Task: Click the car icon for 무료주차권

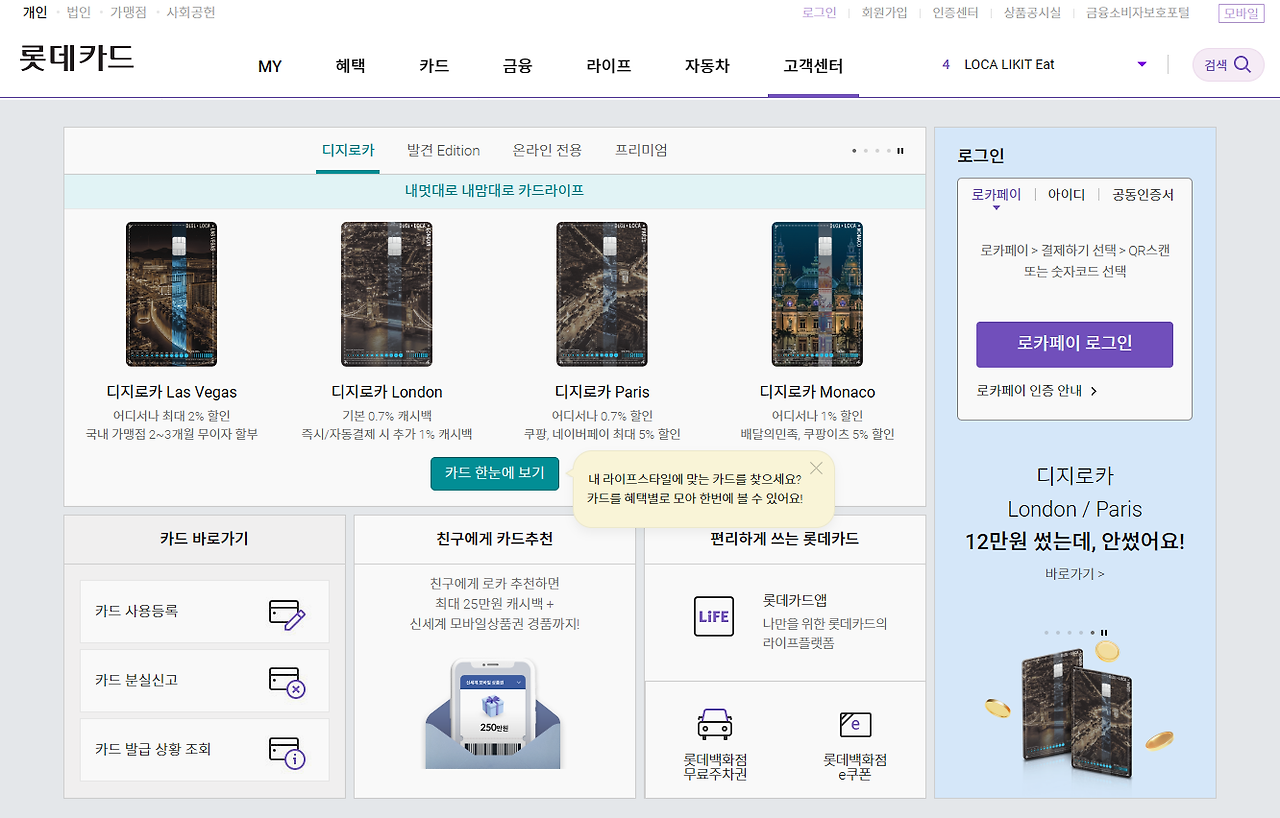Action: [x=715, y=723]
